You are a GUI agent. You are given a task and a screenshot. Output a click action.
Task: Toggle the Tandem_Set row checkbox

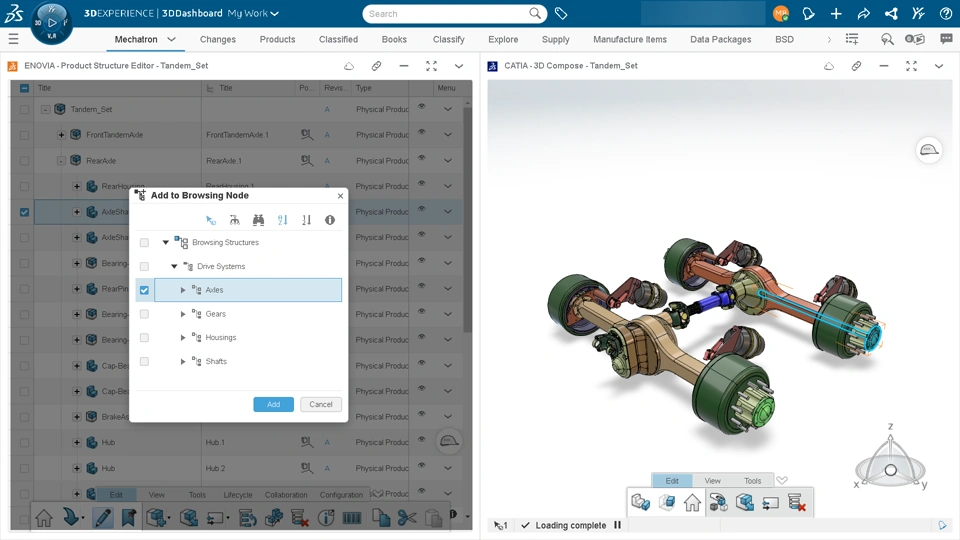click(24, 110)
